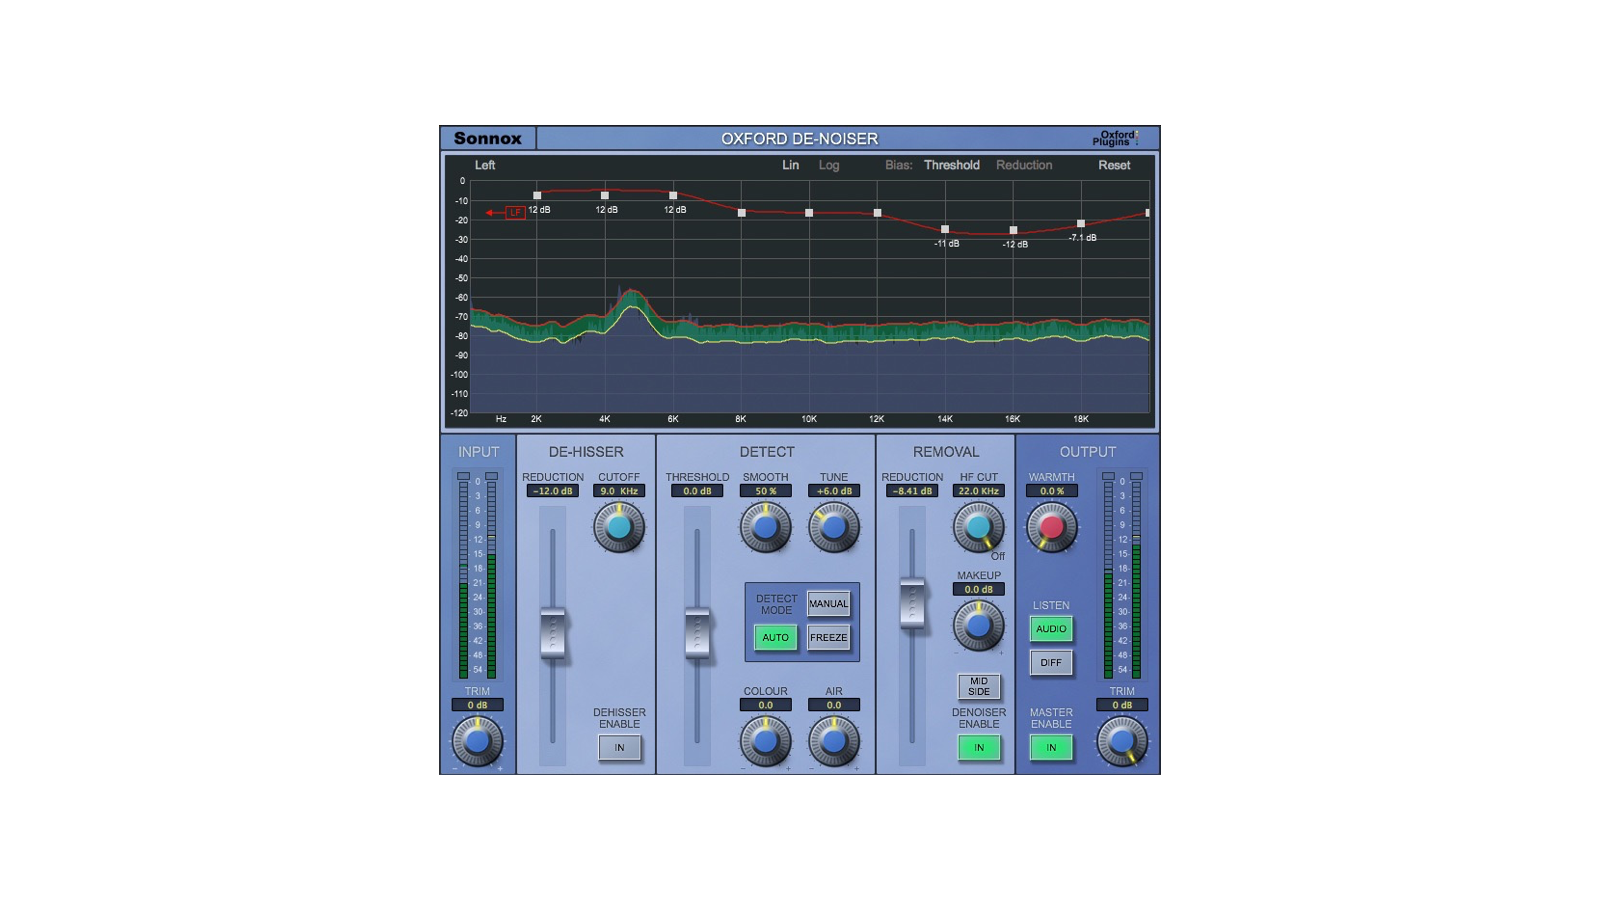Toggle the Master Enable IN button

1051,747
